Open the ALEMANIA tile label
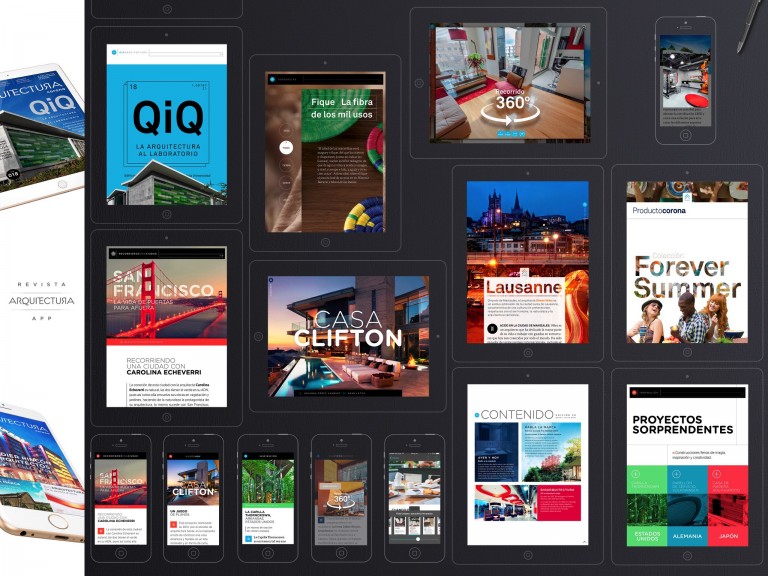Image resolution: width=768 pixels, height=576 pixels. point(687,536)
